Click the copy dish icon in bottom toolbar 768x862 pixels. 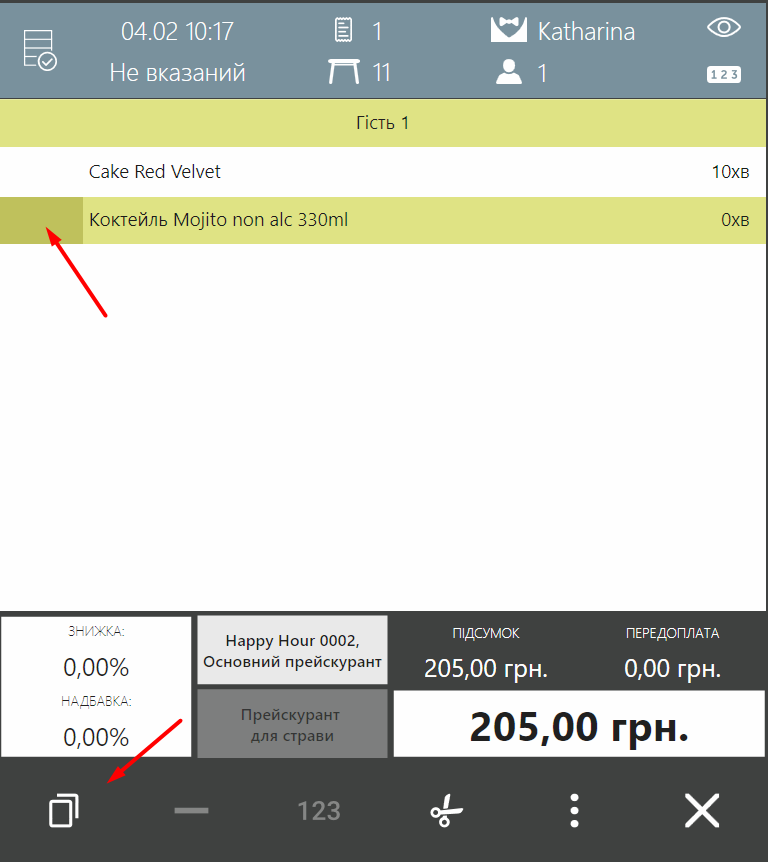[63, 810]
